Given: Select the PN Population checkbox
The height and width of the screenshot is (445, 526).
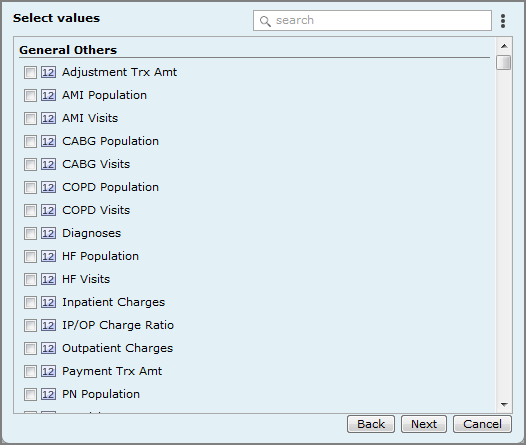Looking at the screenshot, I should coord(30,394).
